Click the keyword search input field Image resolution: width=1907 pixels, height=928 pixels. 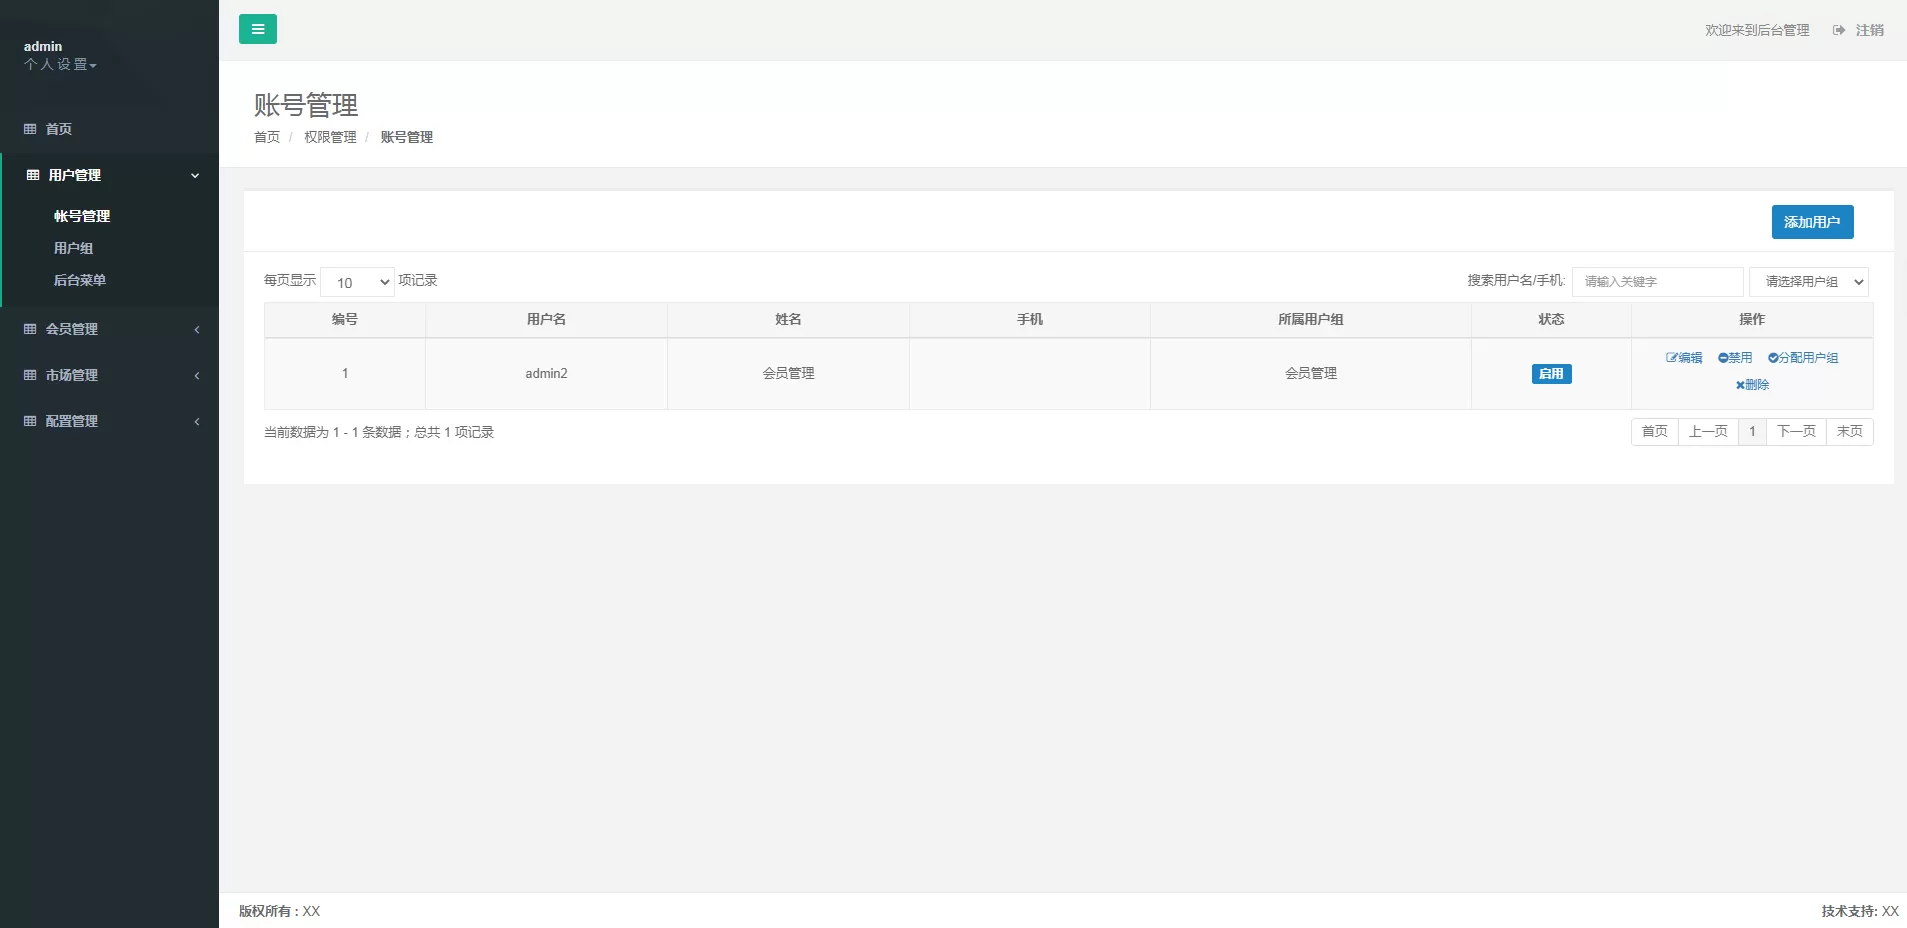click(1657, 282)
